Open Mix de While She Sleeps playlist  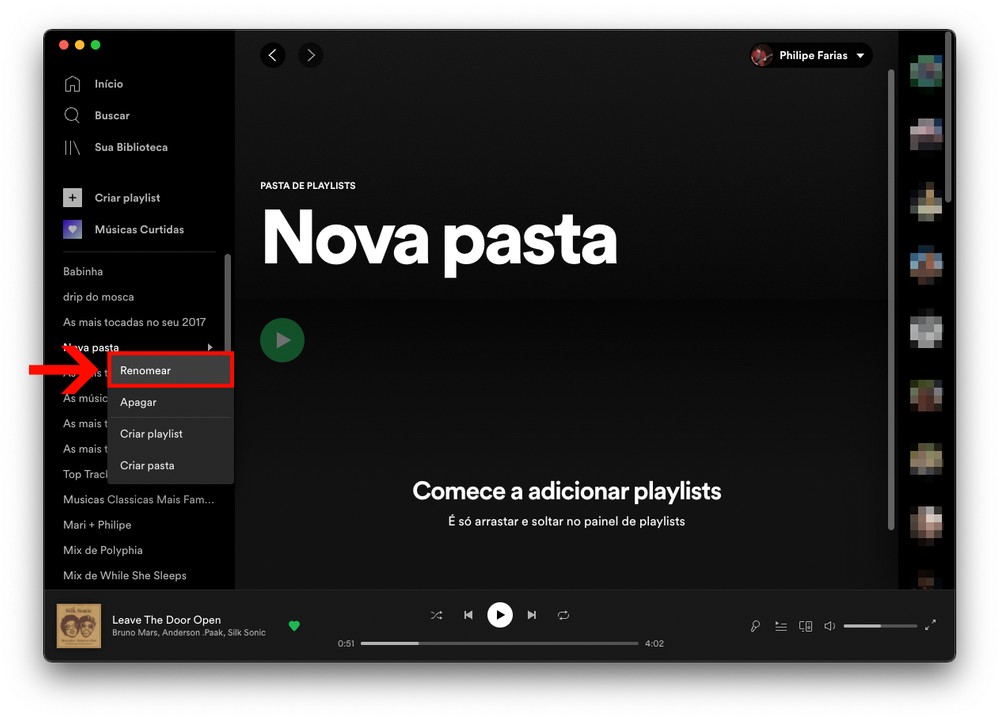point(125,576)
